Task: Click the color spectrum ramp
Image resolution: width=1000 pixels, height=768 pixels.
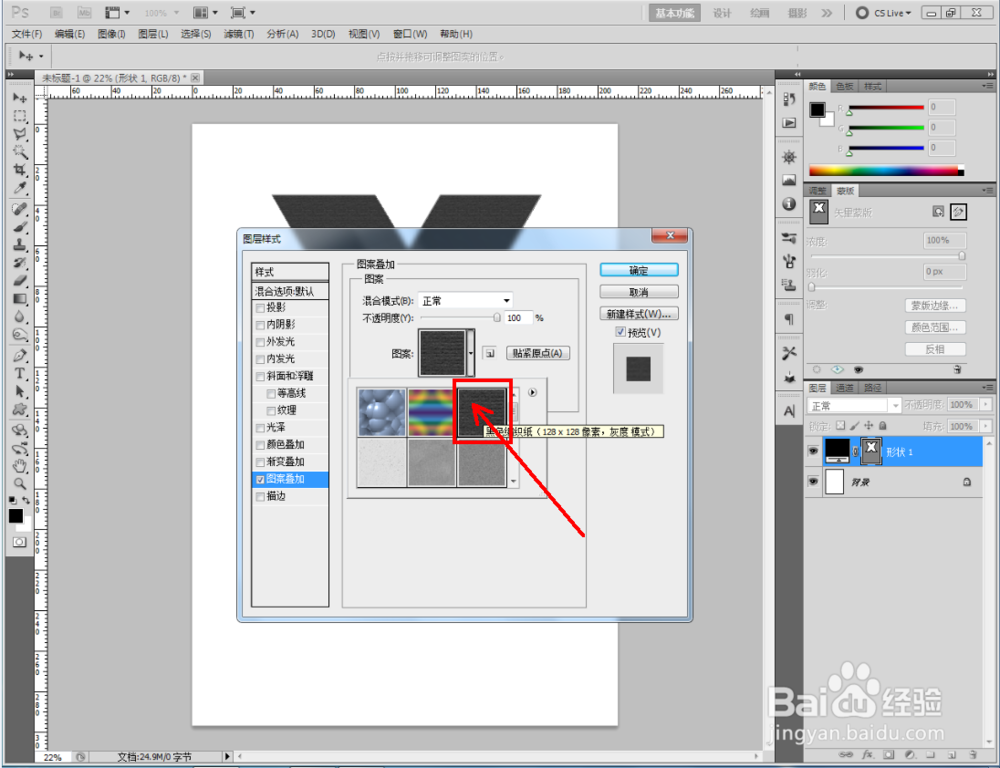Action: (886, 170)
